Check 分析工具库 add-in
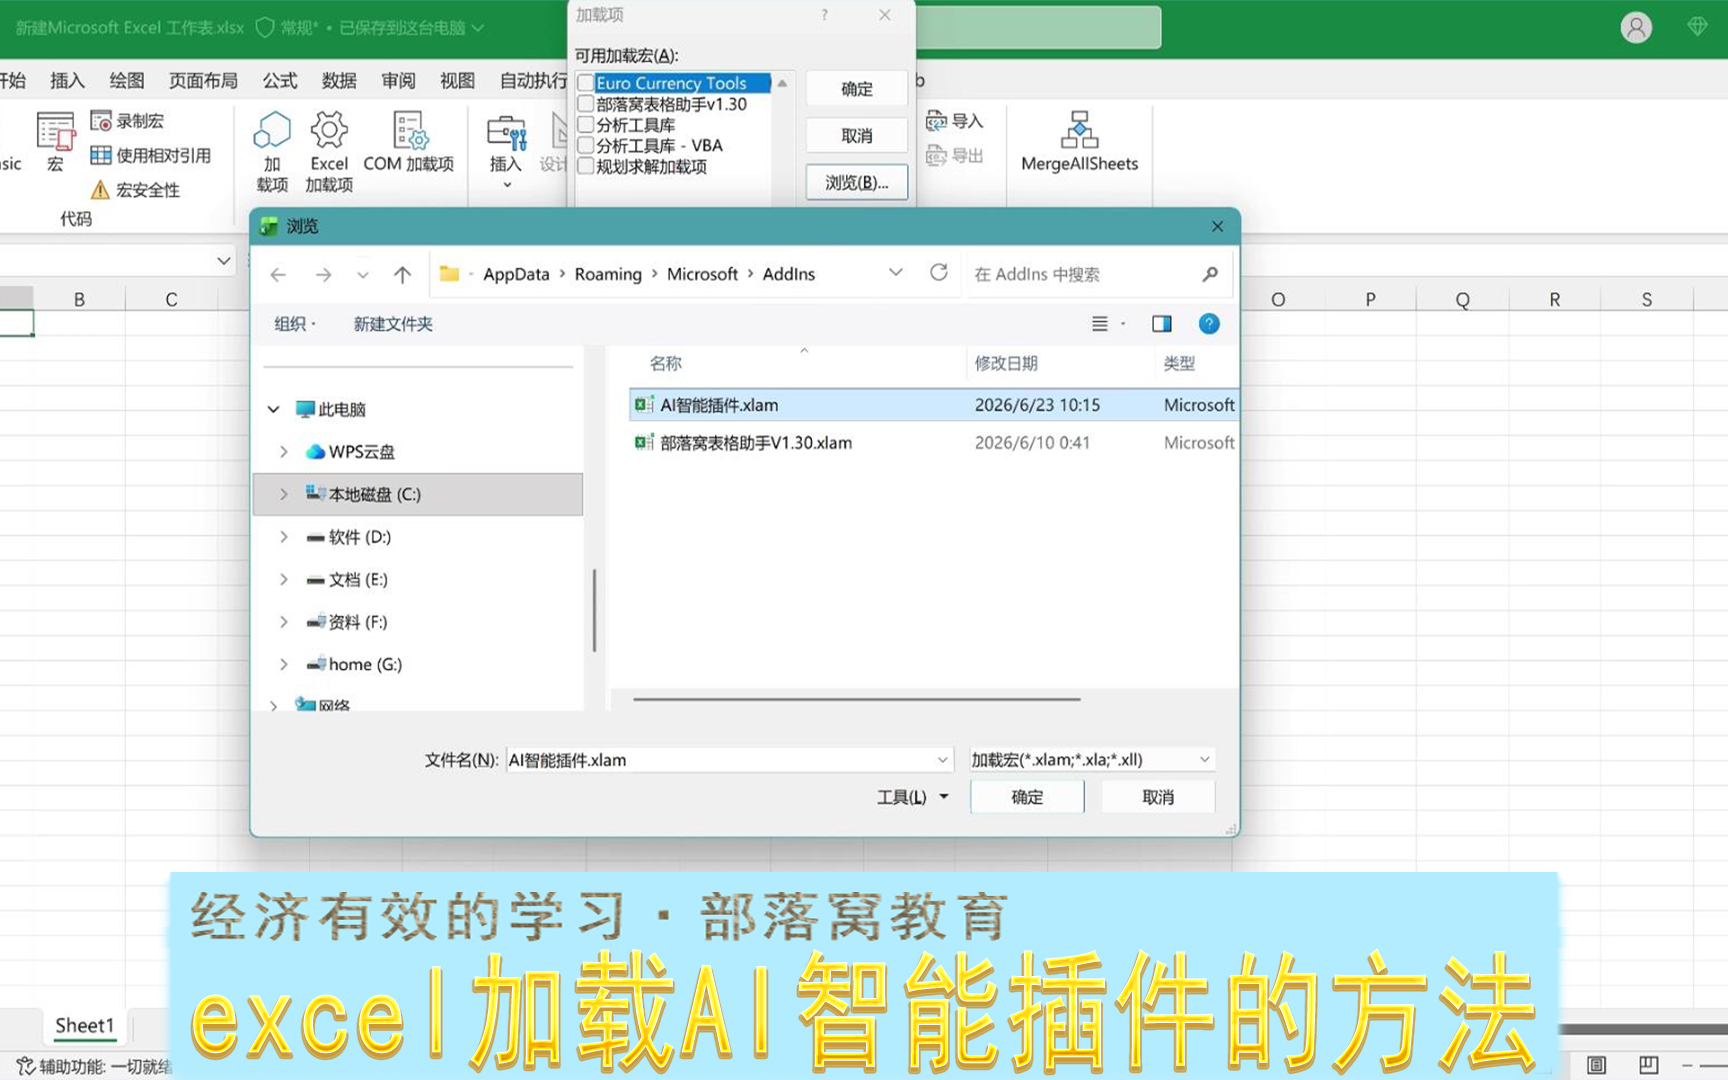This screenshot has width=1728, height=1080. point(586,125)
